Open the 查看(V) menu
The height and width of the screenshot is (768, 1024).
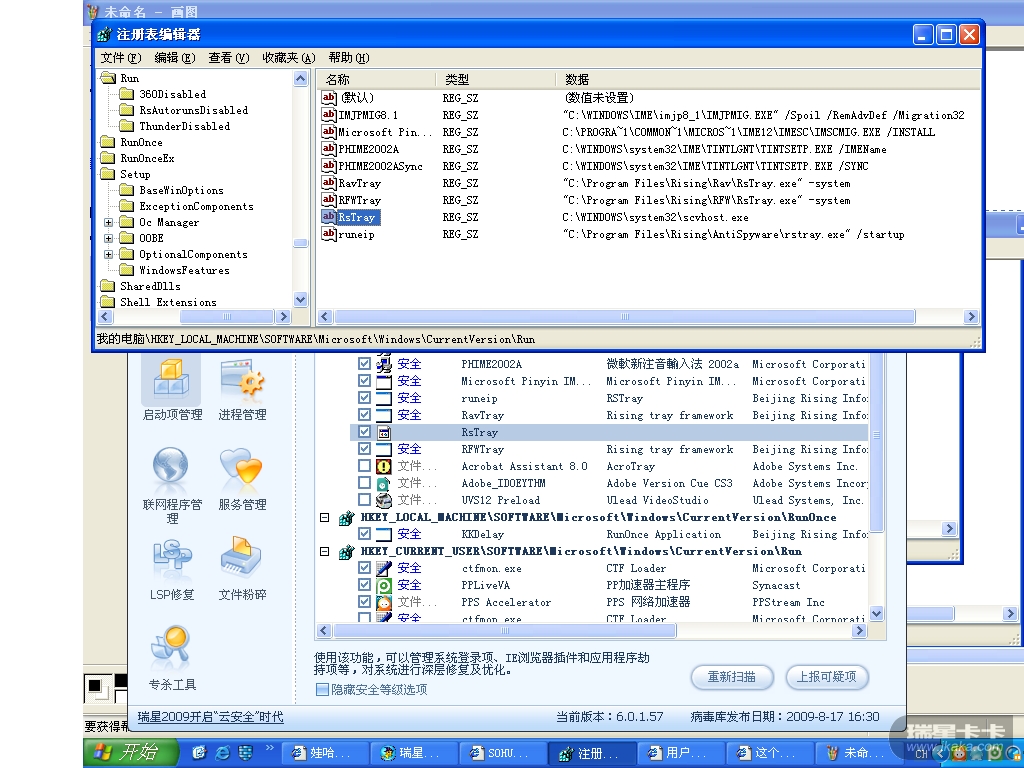pyautogui.click(x=229, y=57)
